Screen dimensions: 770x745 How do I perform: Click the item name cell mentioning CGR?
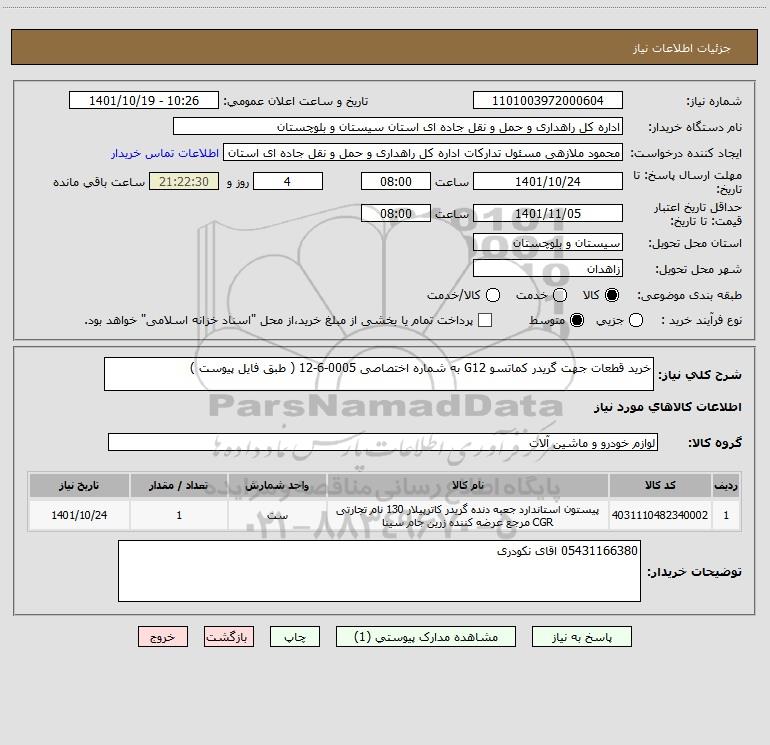coord(468,516)
